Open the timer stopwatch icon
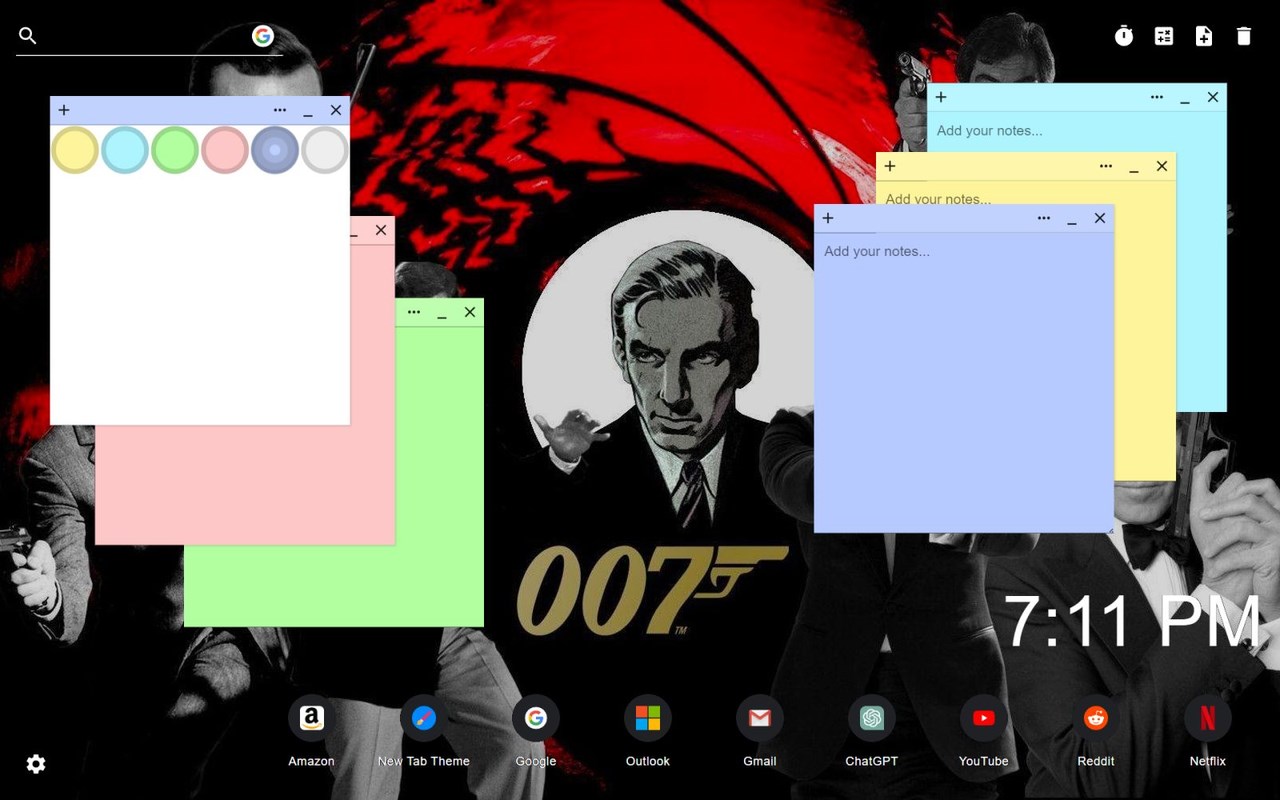The image size is (1280, 800). click(x=1124, y=36)
